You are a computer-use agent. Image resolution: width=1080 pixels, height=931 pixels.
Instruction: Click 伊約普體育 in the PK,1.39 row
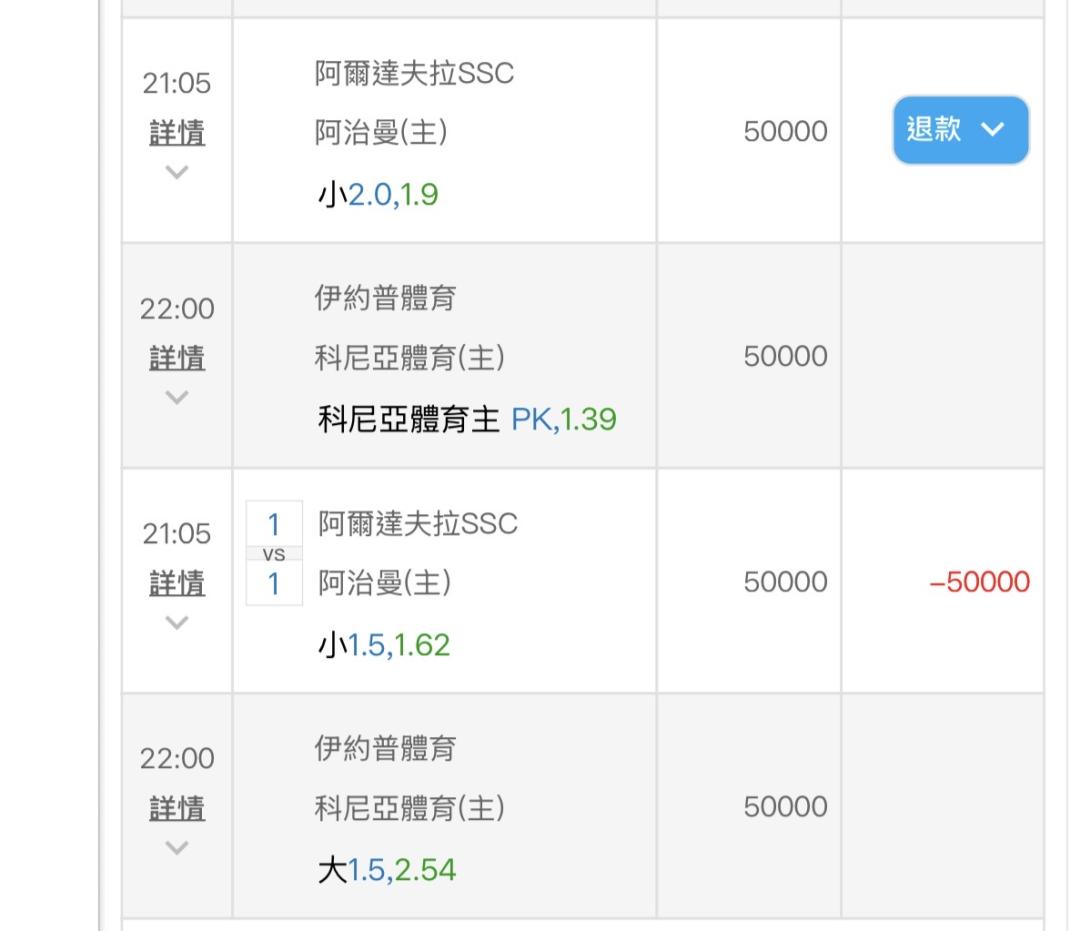(x=385, y=299)
